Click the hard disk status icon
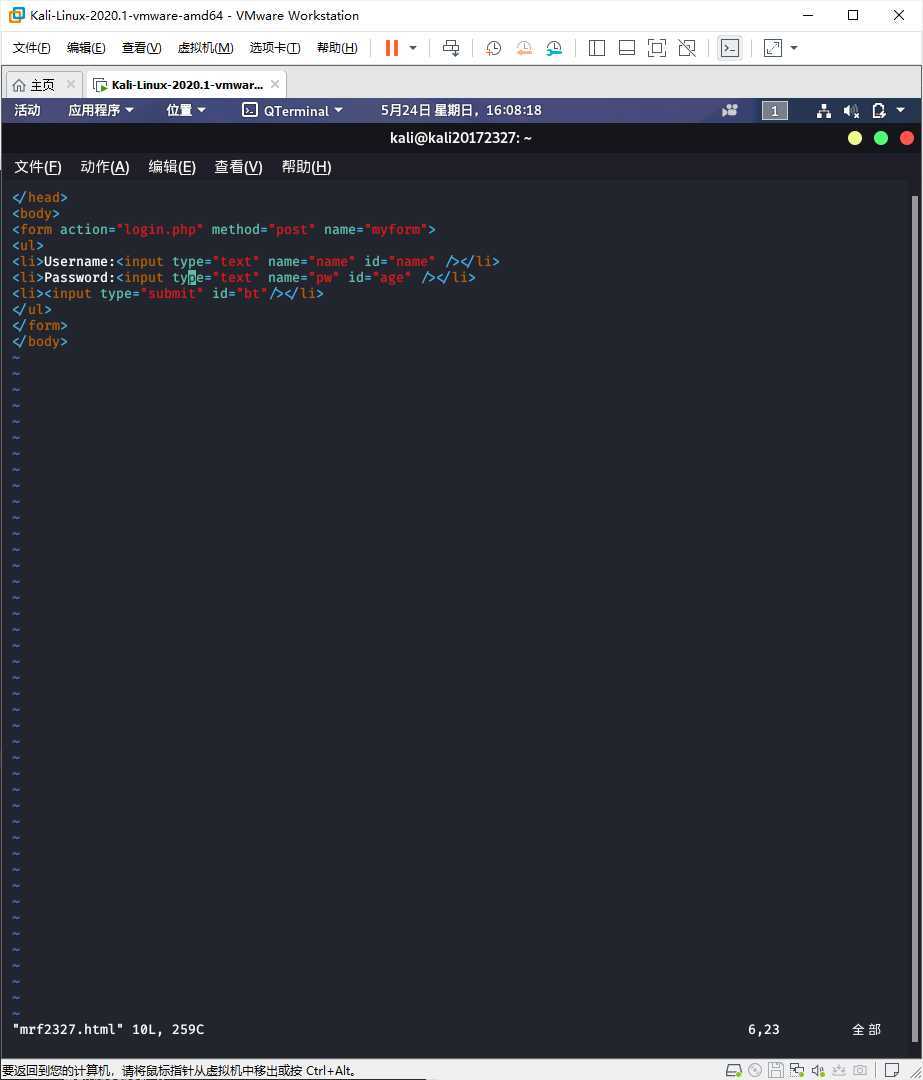The width and height of the screenshot is (923, 1080). pos(734,1070)
